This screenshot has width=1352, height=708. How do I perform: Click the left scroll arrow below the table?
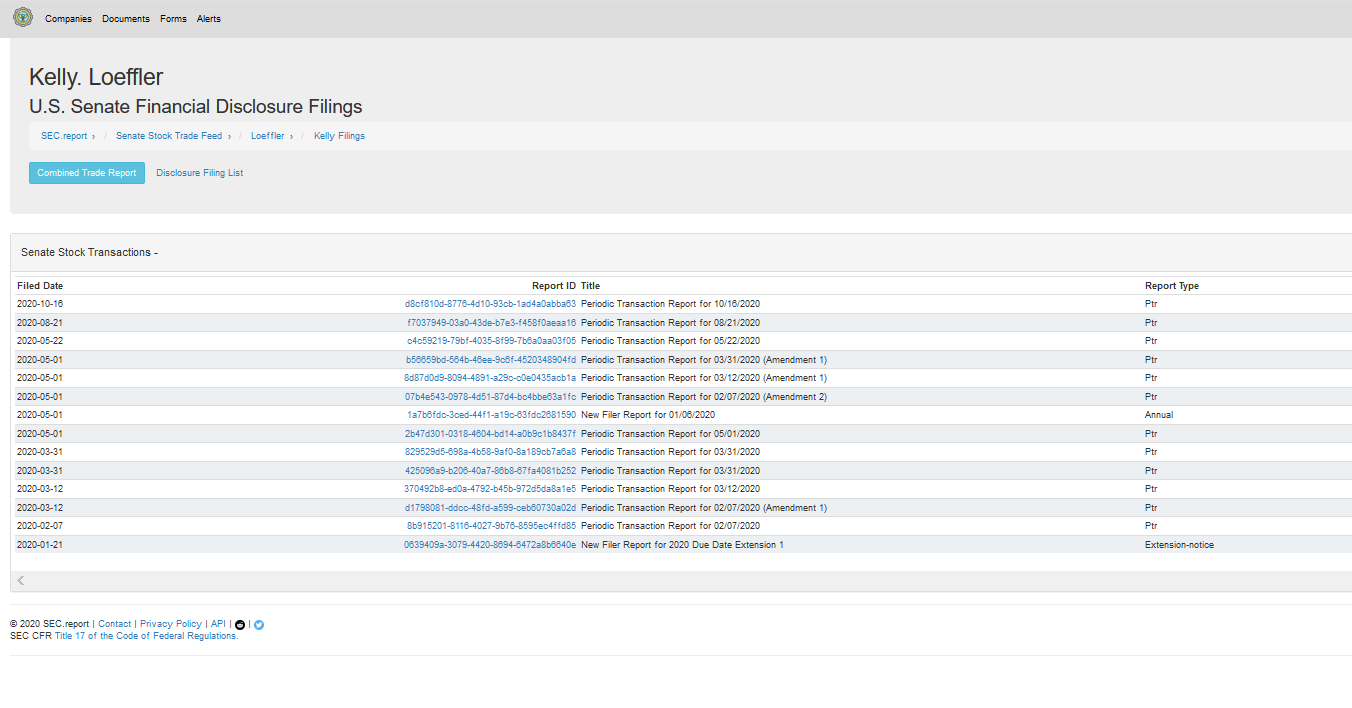(x=21, y=581)
